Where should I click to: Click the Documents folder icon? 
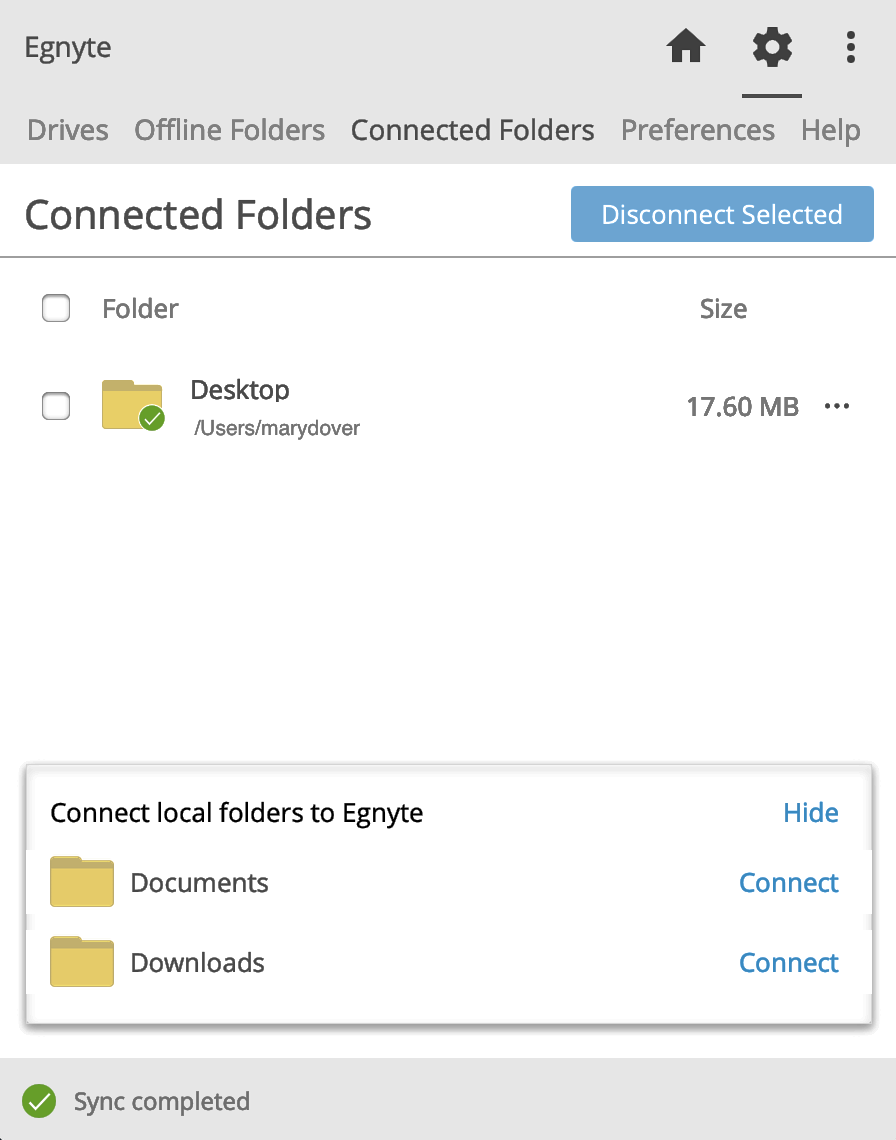(x=81, y=882)
